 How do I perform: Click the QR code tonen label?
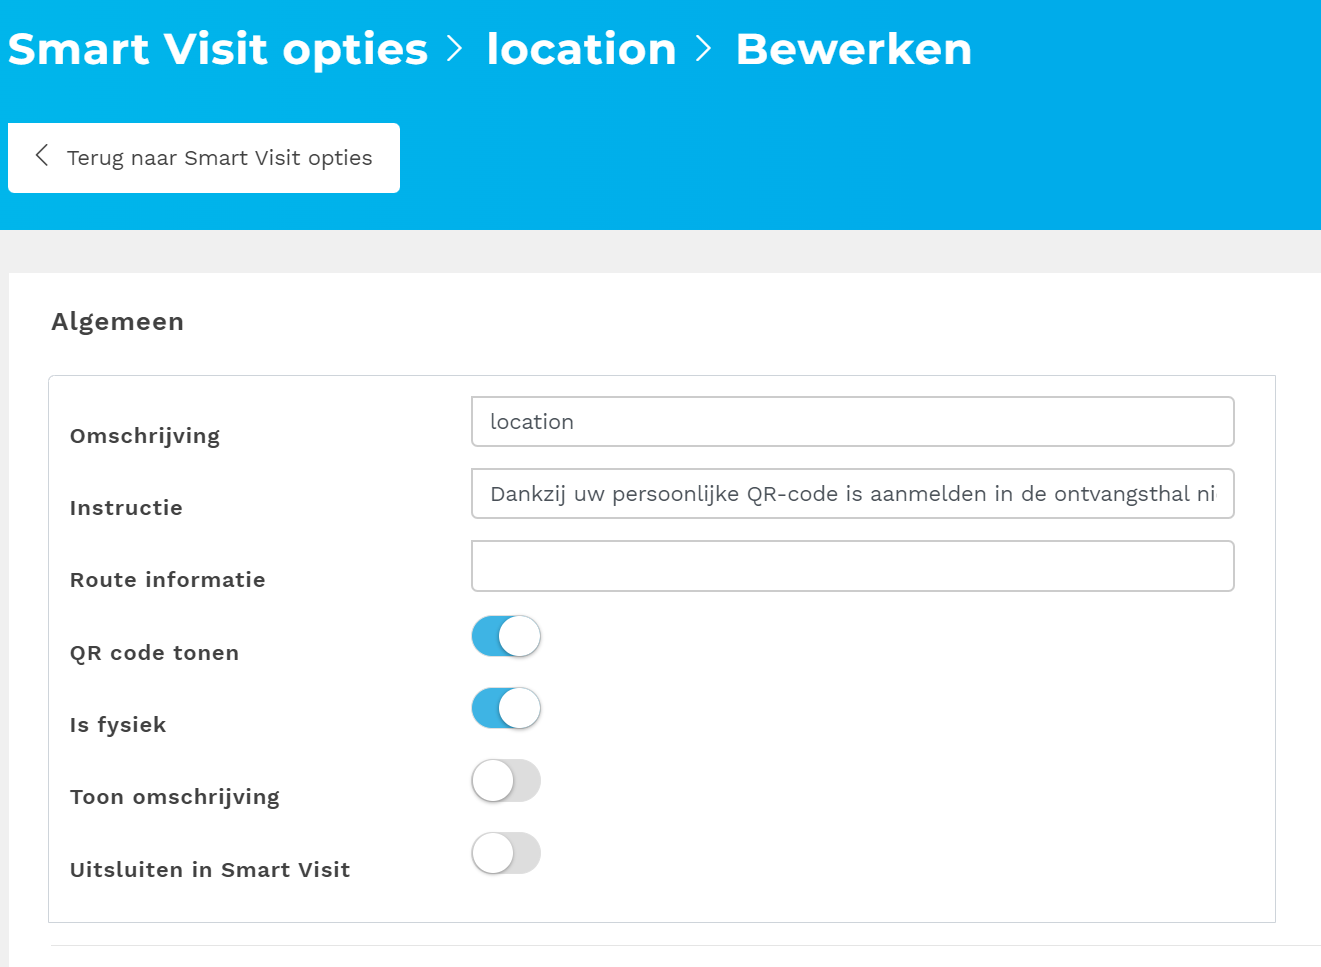click(154, 653)
